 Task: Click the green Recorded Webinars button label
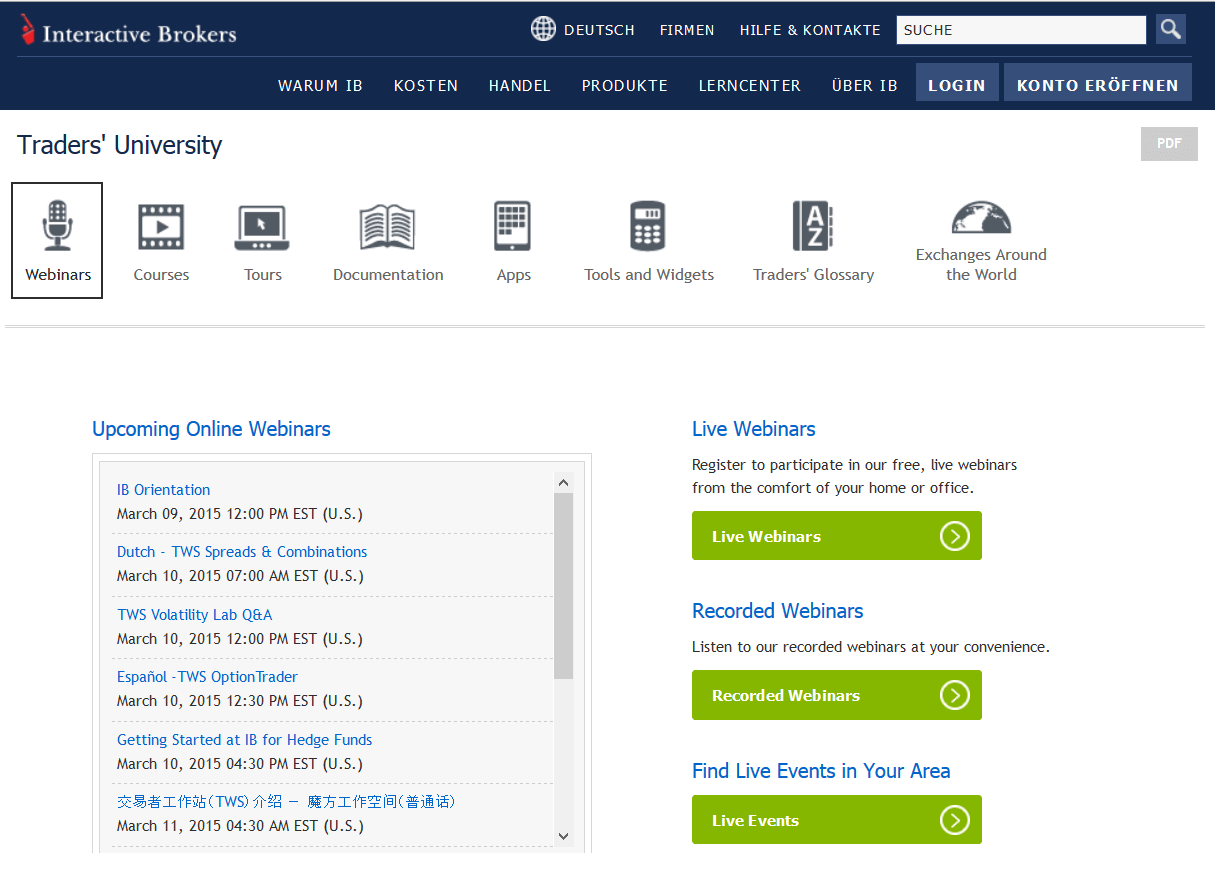(x=786, y=695)
